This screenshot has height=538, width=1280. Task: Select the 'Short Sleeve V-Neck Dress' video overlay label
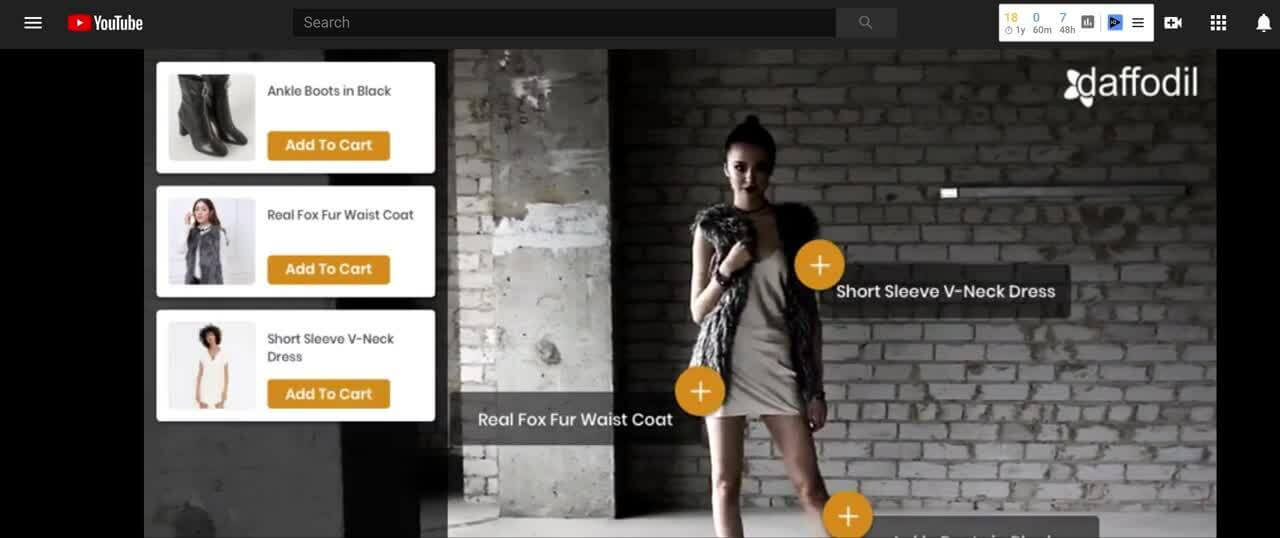tap(945, 291)
